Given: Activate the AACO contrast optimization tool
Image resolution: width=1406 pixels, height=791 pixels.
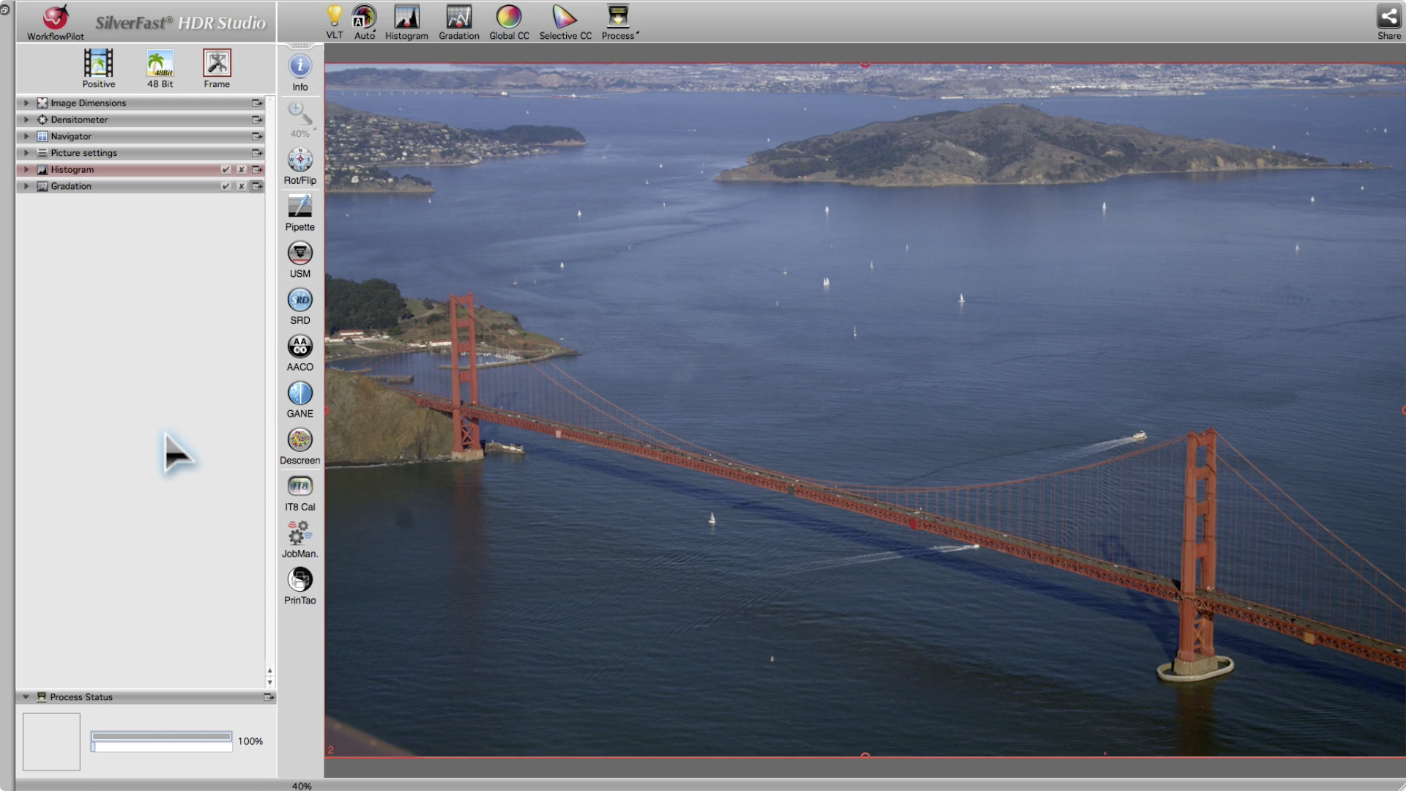Looking at the screenshot, I should point(299,347).
